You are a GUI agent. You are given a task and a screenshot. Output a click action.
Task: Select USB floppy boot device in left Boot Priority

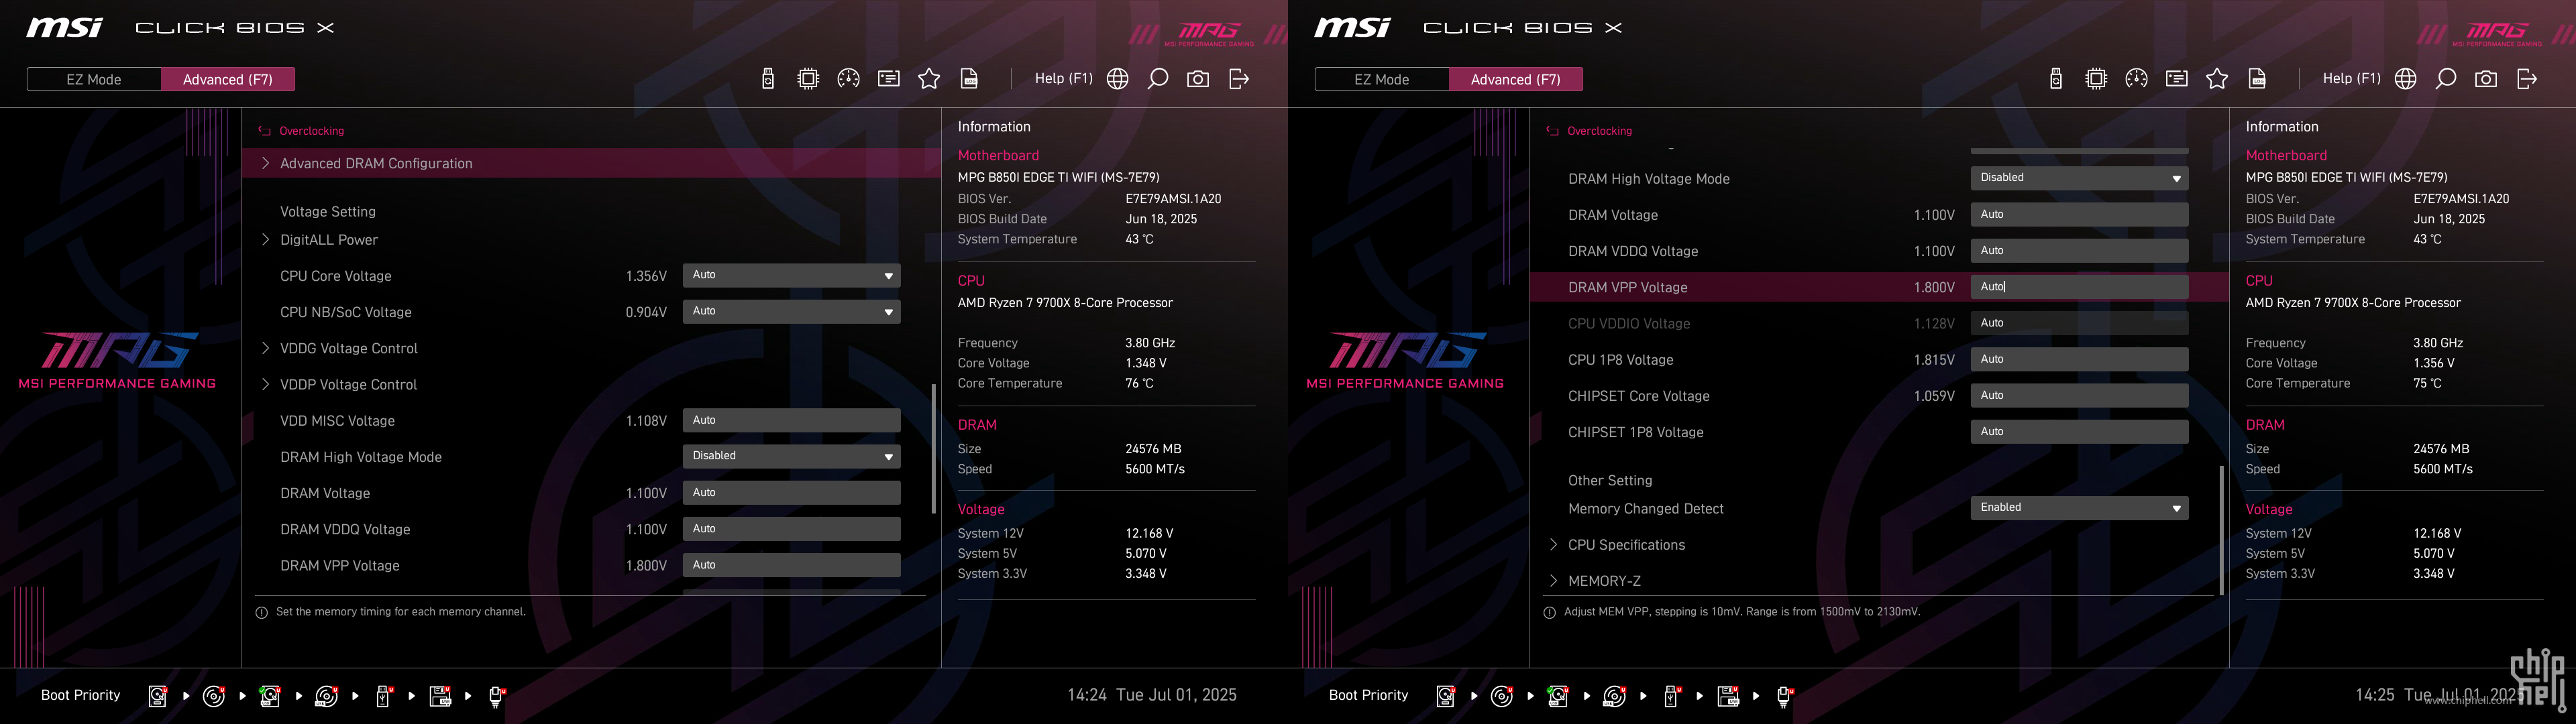[440, 696]
